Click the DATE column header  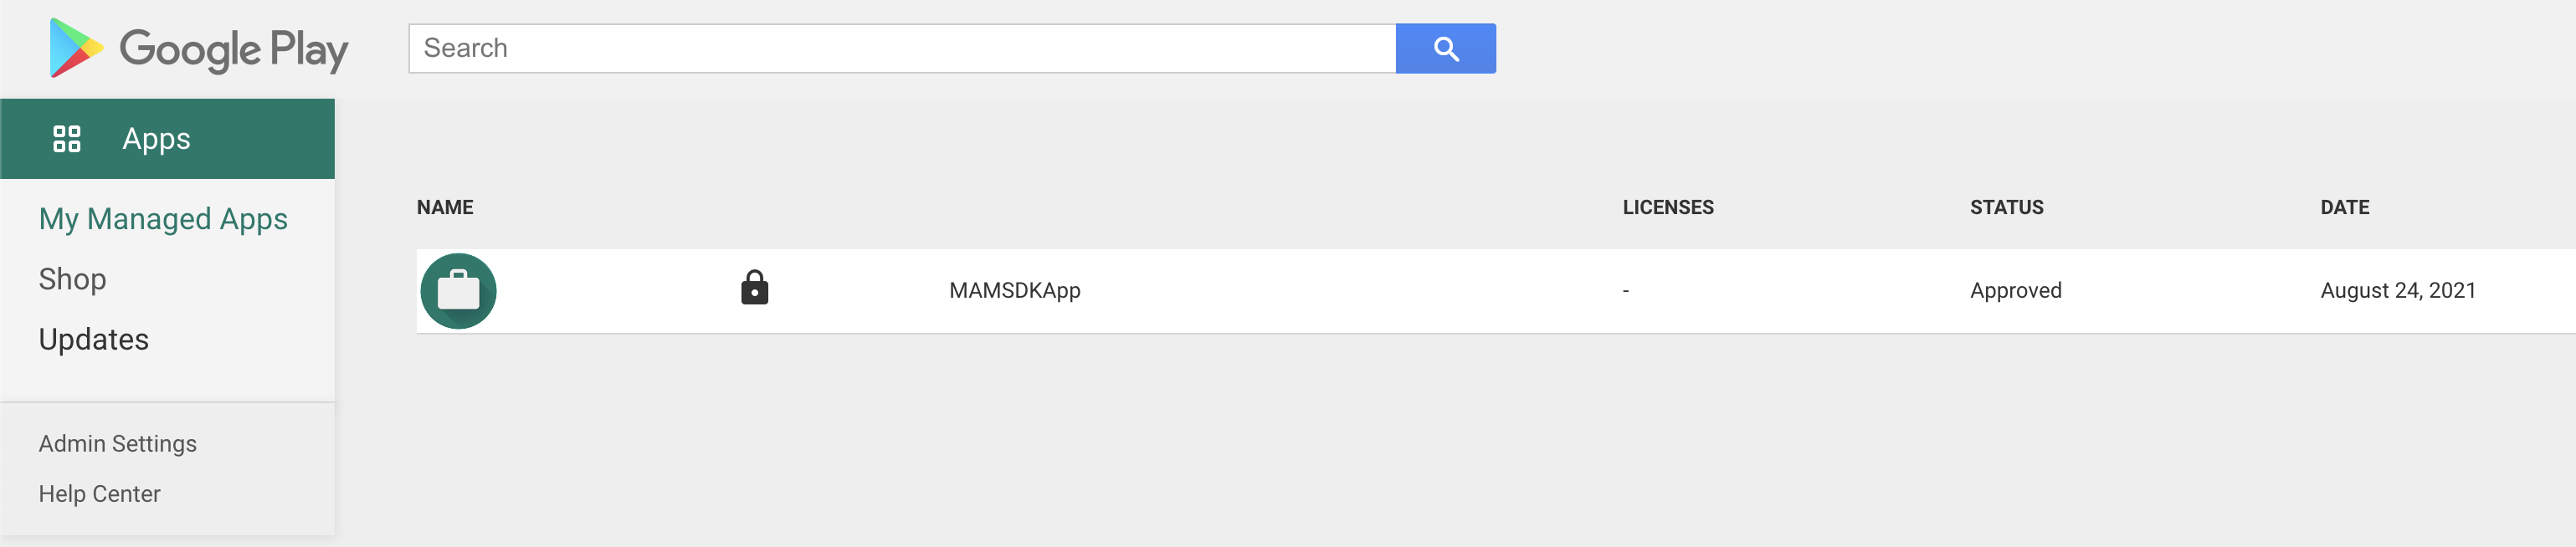[2344, 207]
